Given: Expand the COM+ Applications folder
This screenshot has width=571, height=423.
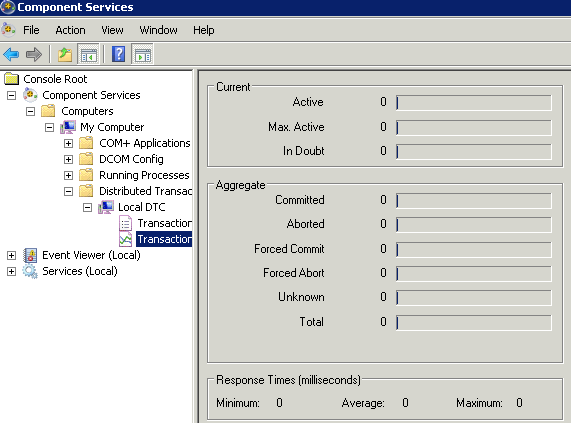Looking at the screenshot, I should [x=68, y=143].
